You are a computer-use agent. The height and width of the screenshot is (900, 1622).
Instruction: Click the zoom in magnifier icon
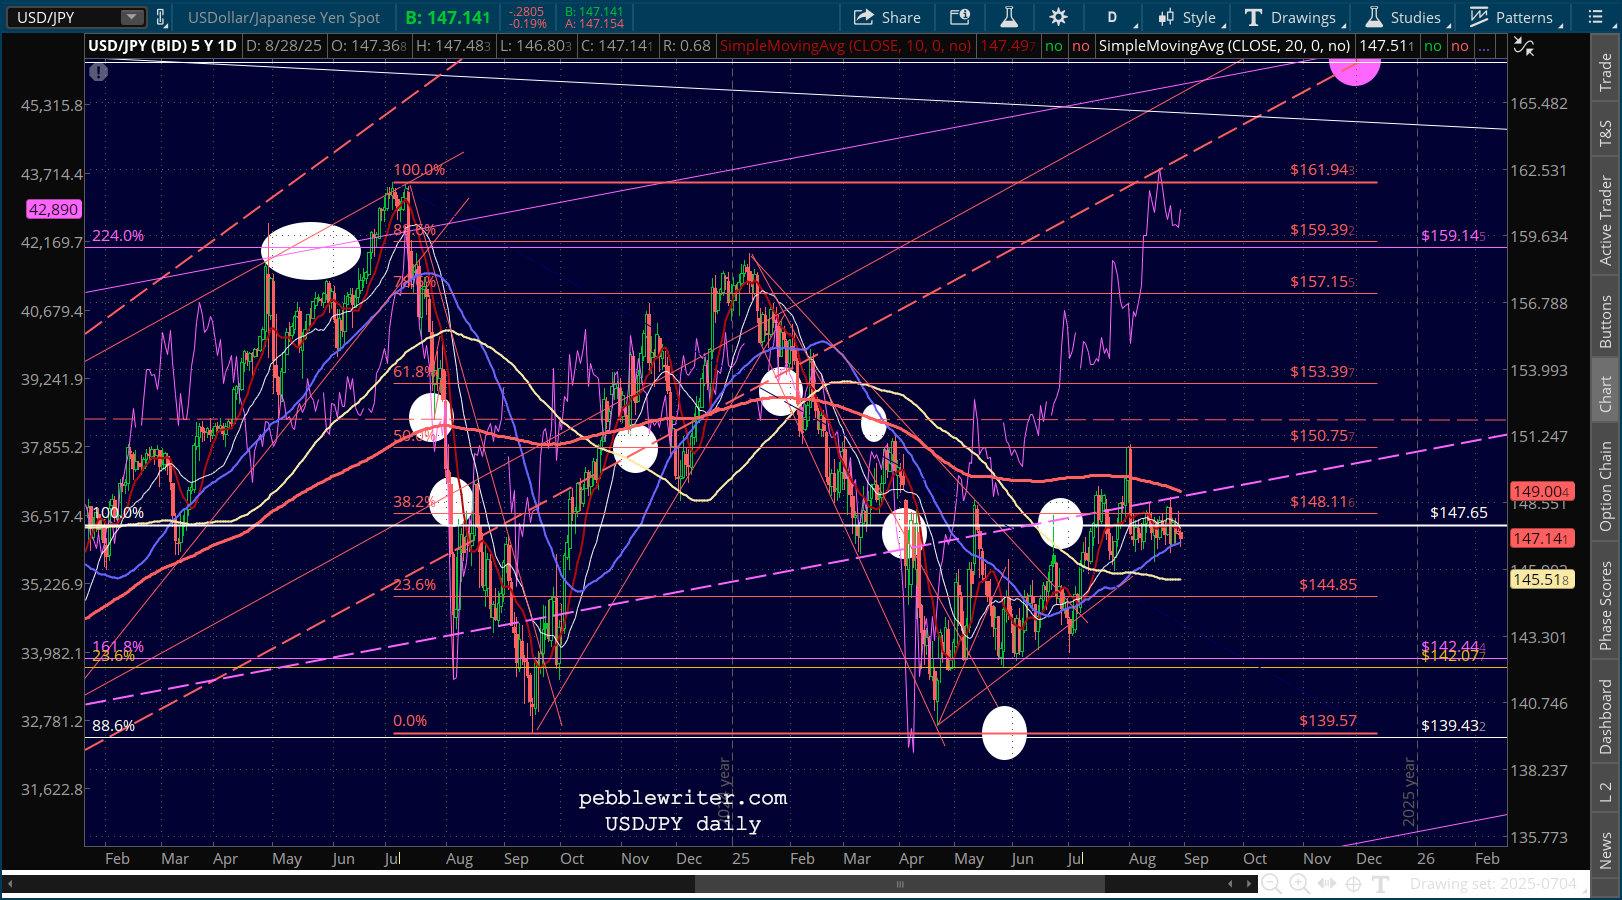tap(1299, 884)
